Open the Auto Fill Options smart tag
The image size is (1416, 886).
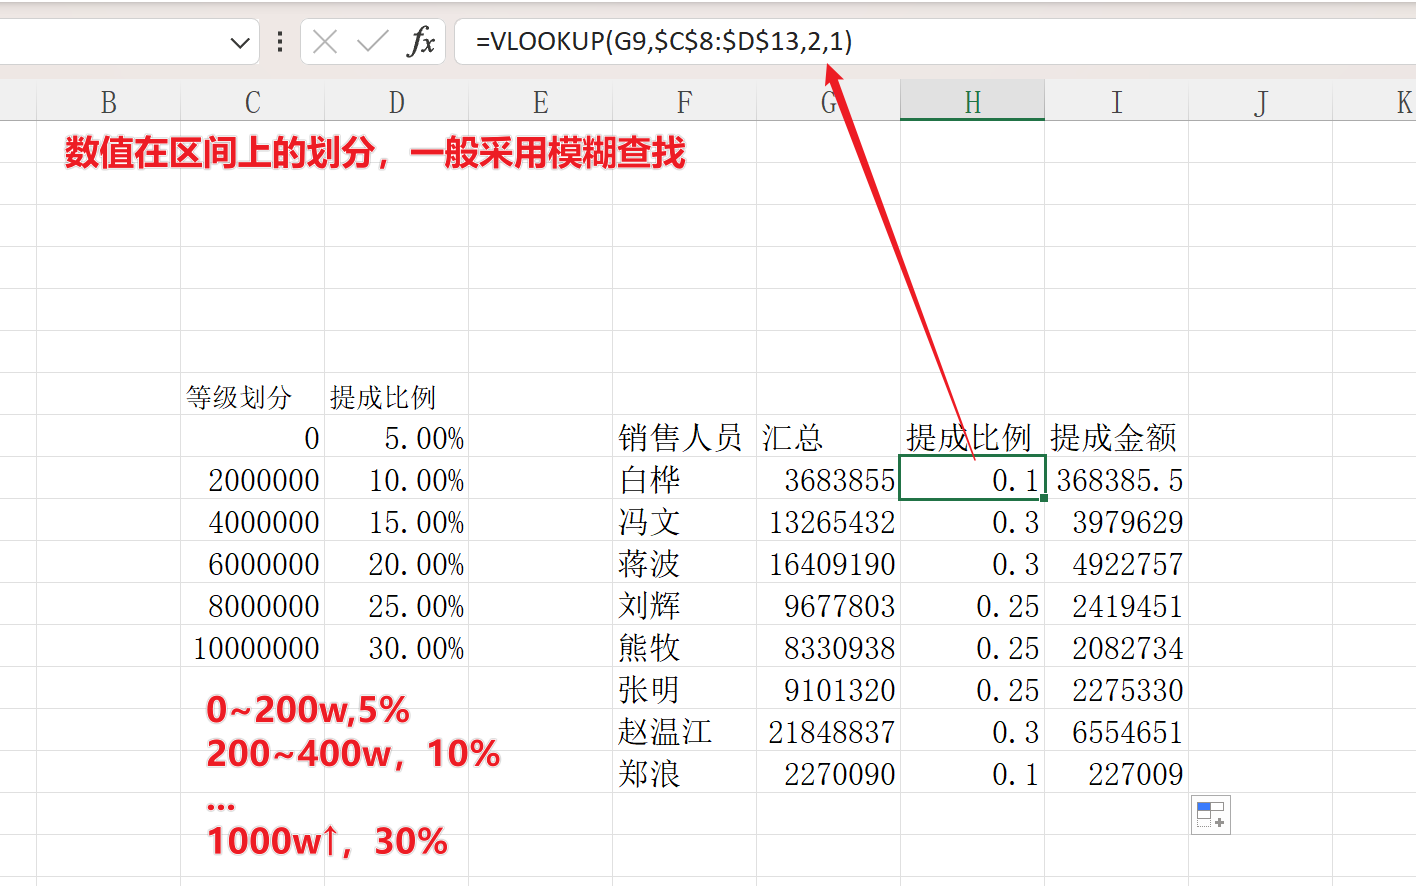click(x=1210, y=815)
